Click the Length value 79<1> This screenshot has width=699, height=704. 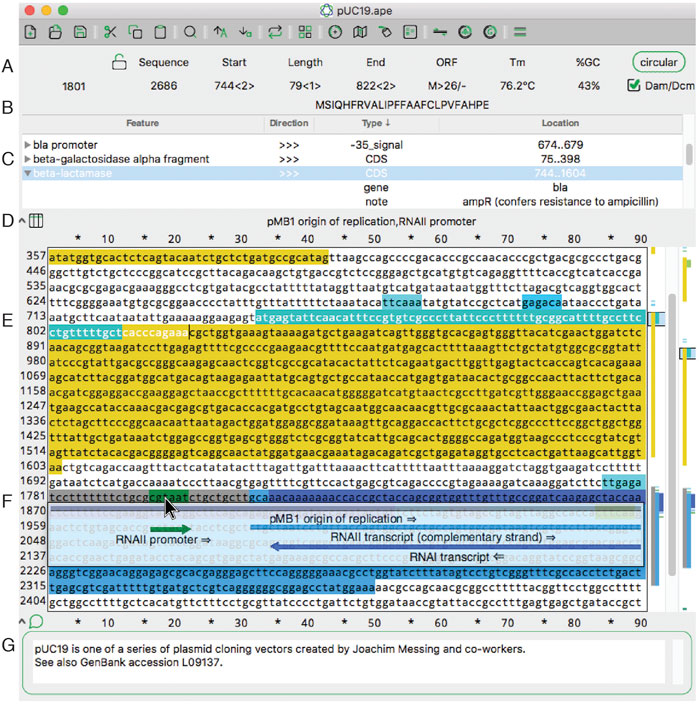(x=305, y=86)
